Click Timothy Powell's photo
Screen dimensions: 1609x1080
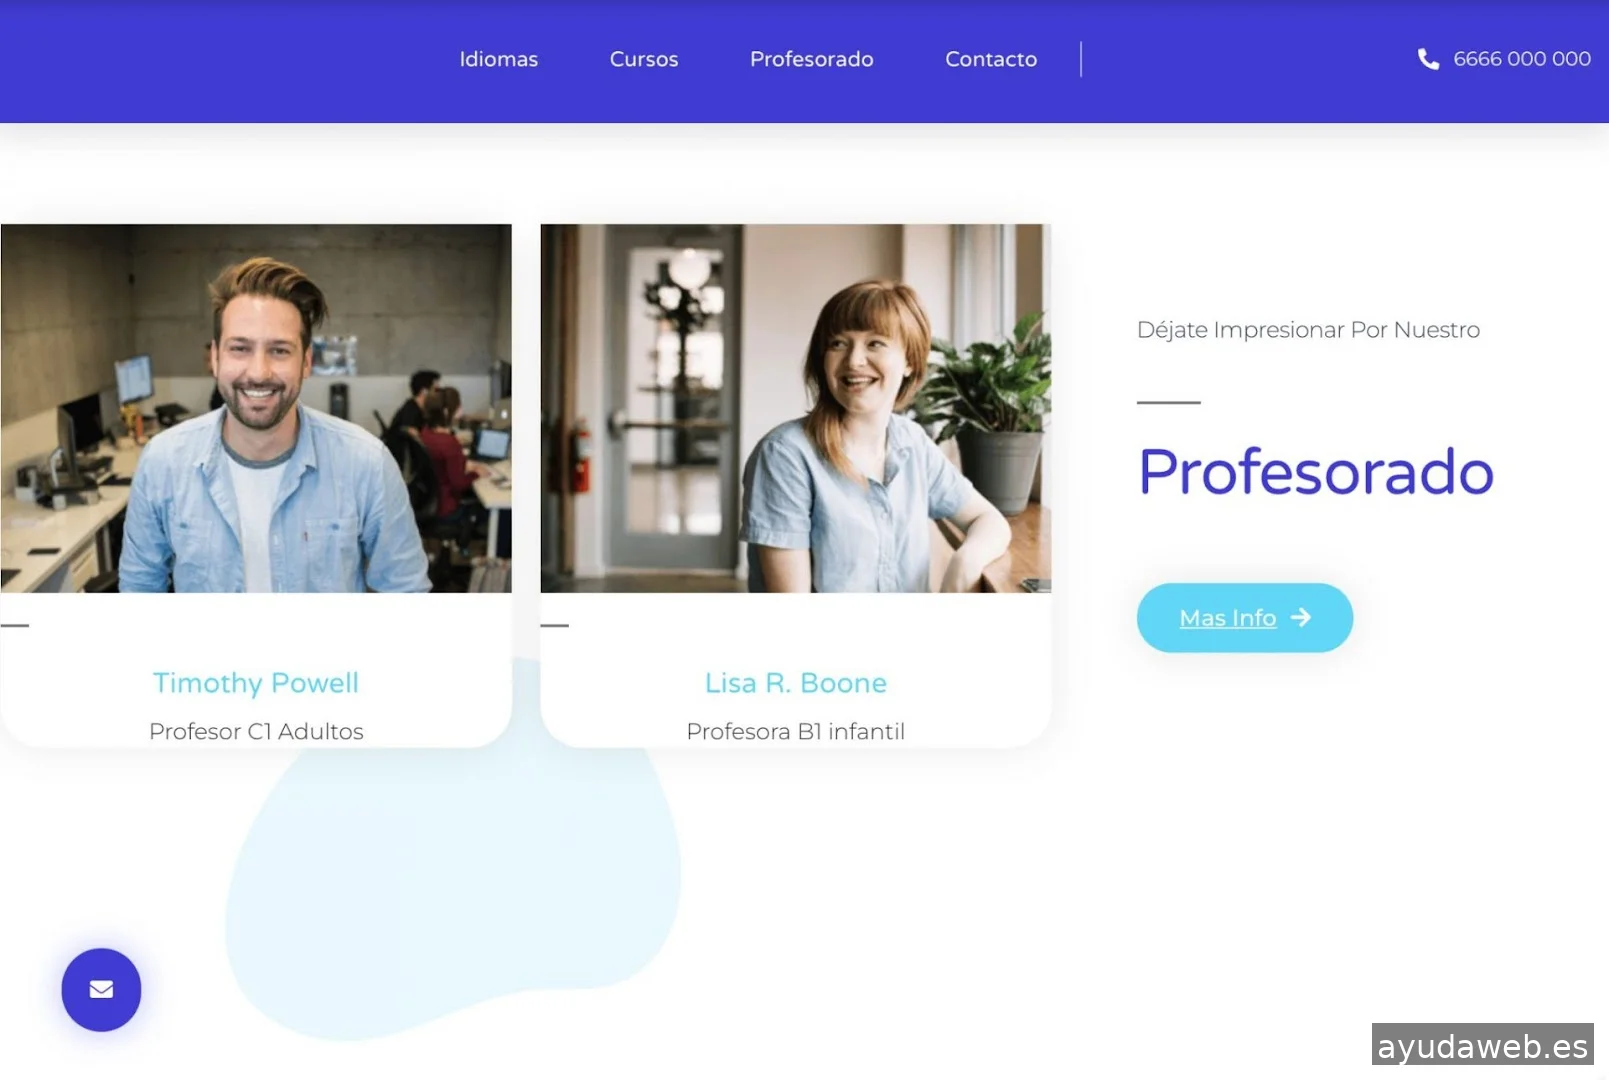[256, 408]
